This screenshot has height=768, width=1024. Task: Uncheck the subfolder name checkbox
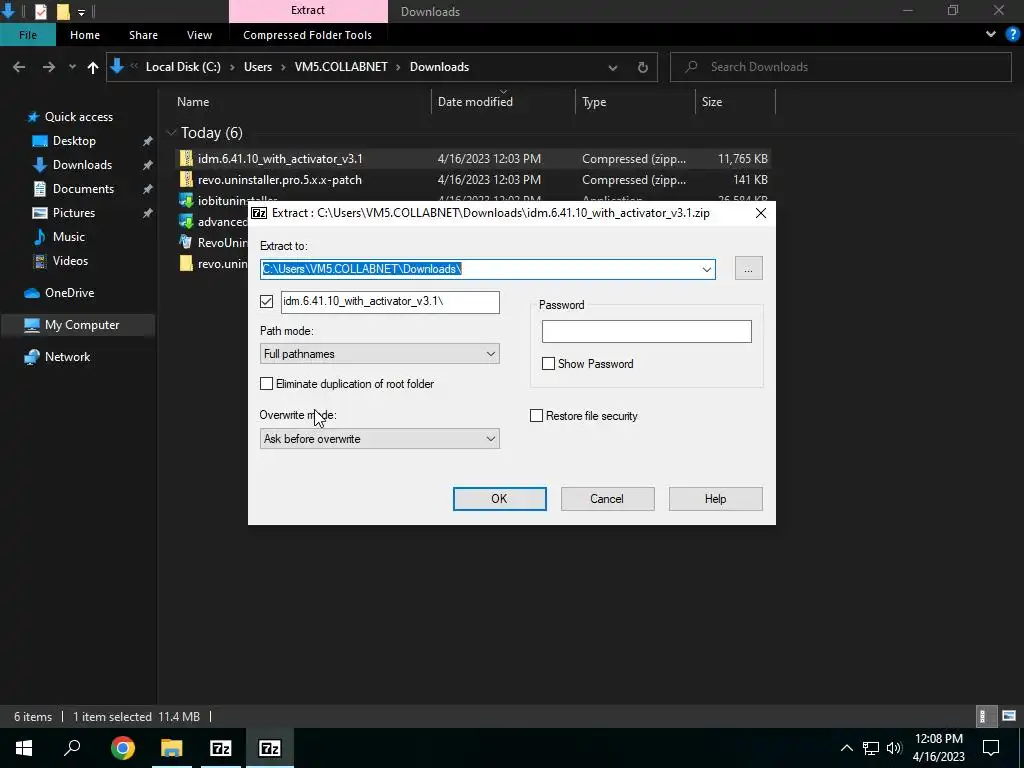(x=266, y=302)
